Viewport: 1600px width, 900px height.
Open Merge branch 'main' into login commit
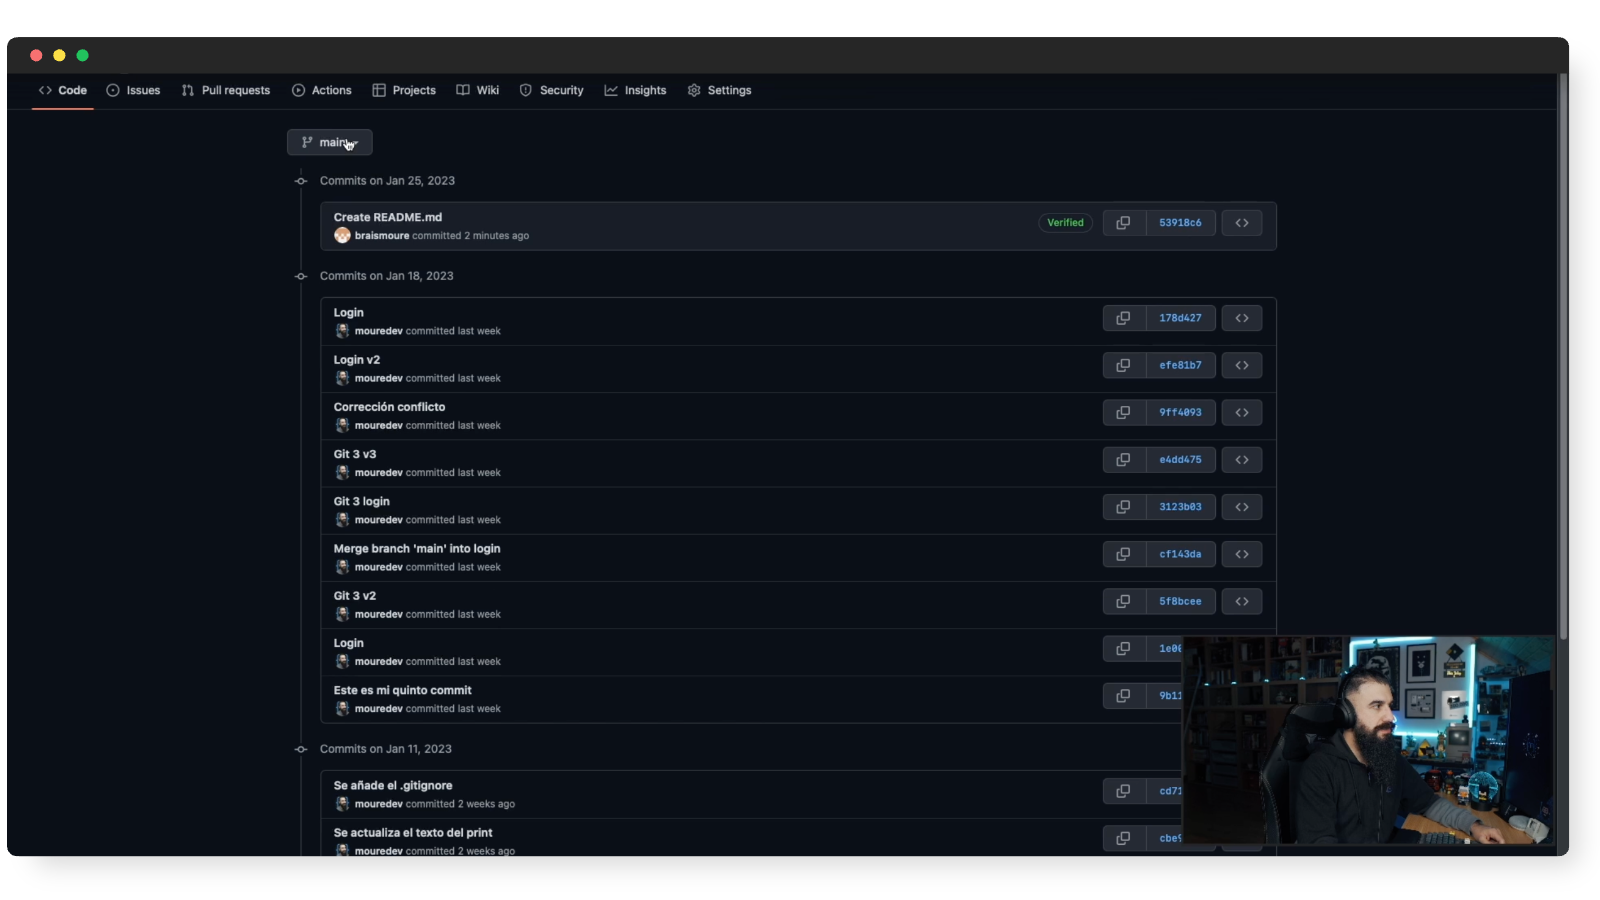click(x=417, y=549)
